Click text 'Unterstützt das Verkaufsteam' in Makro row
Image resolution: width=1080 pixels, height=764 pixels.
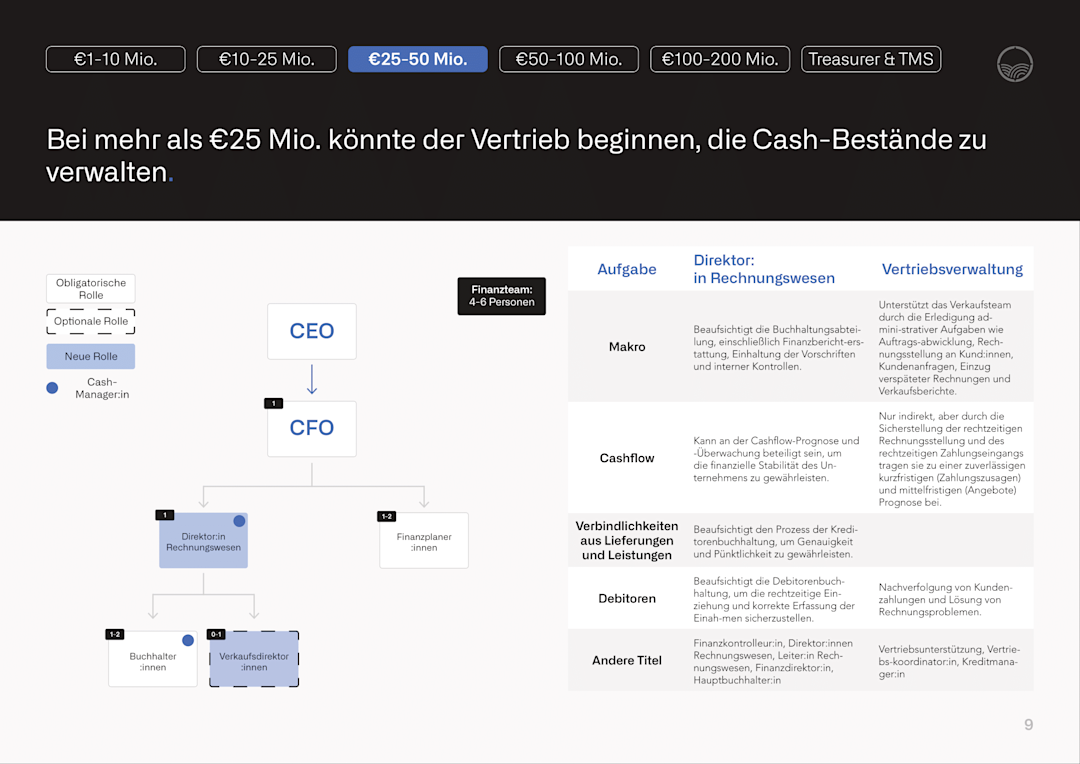click(x=946, y=348)
